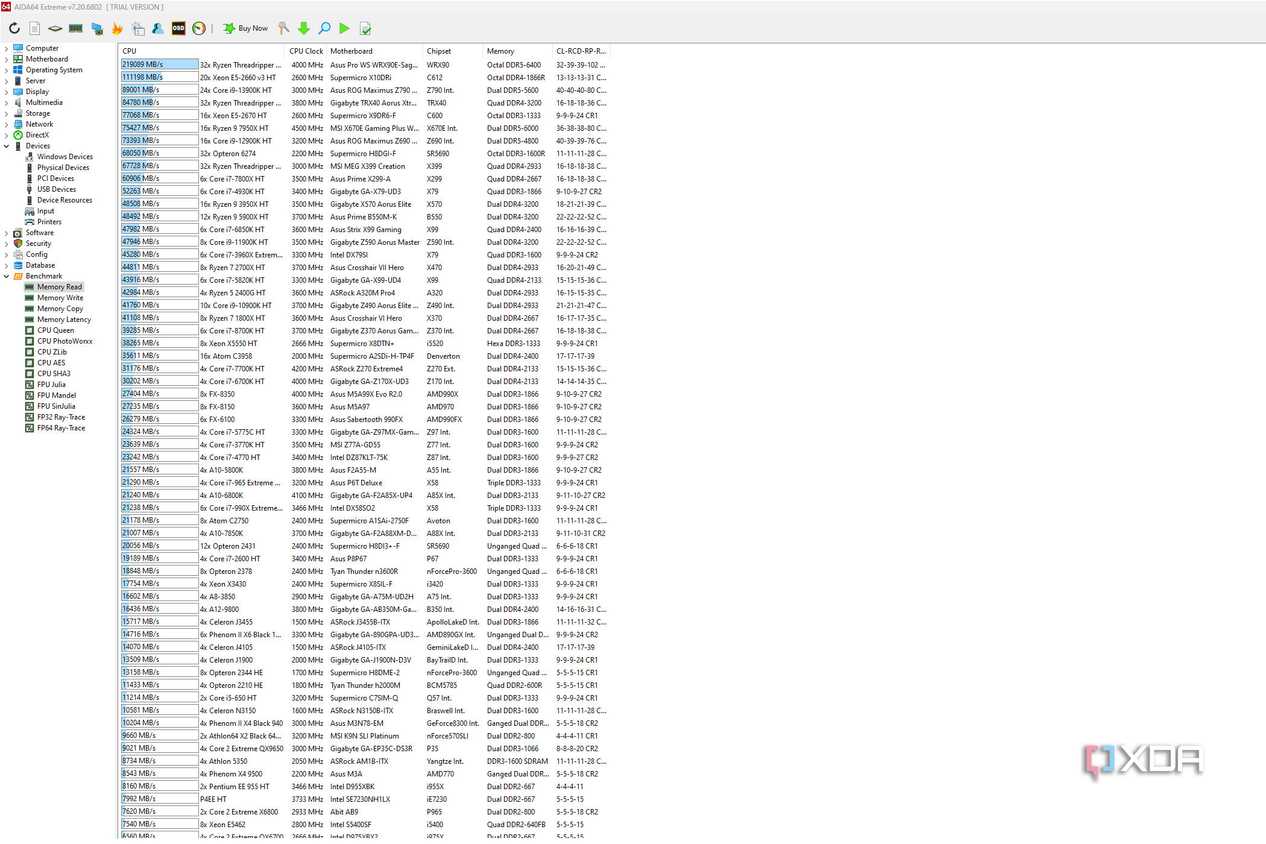1266x844 pixels.
Task: Select Multimedia in the sidebar tree
Action: pos(44,102)
